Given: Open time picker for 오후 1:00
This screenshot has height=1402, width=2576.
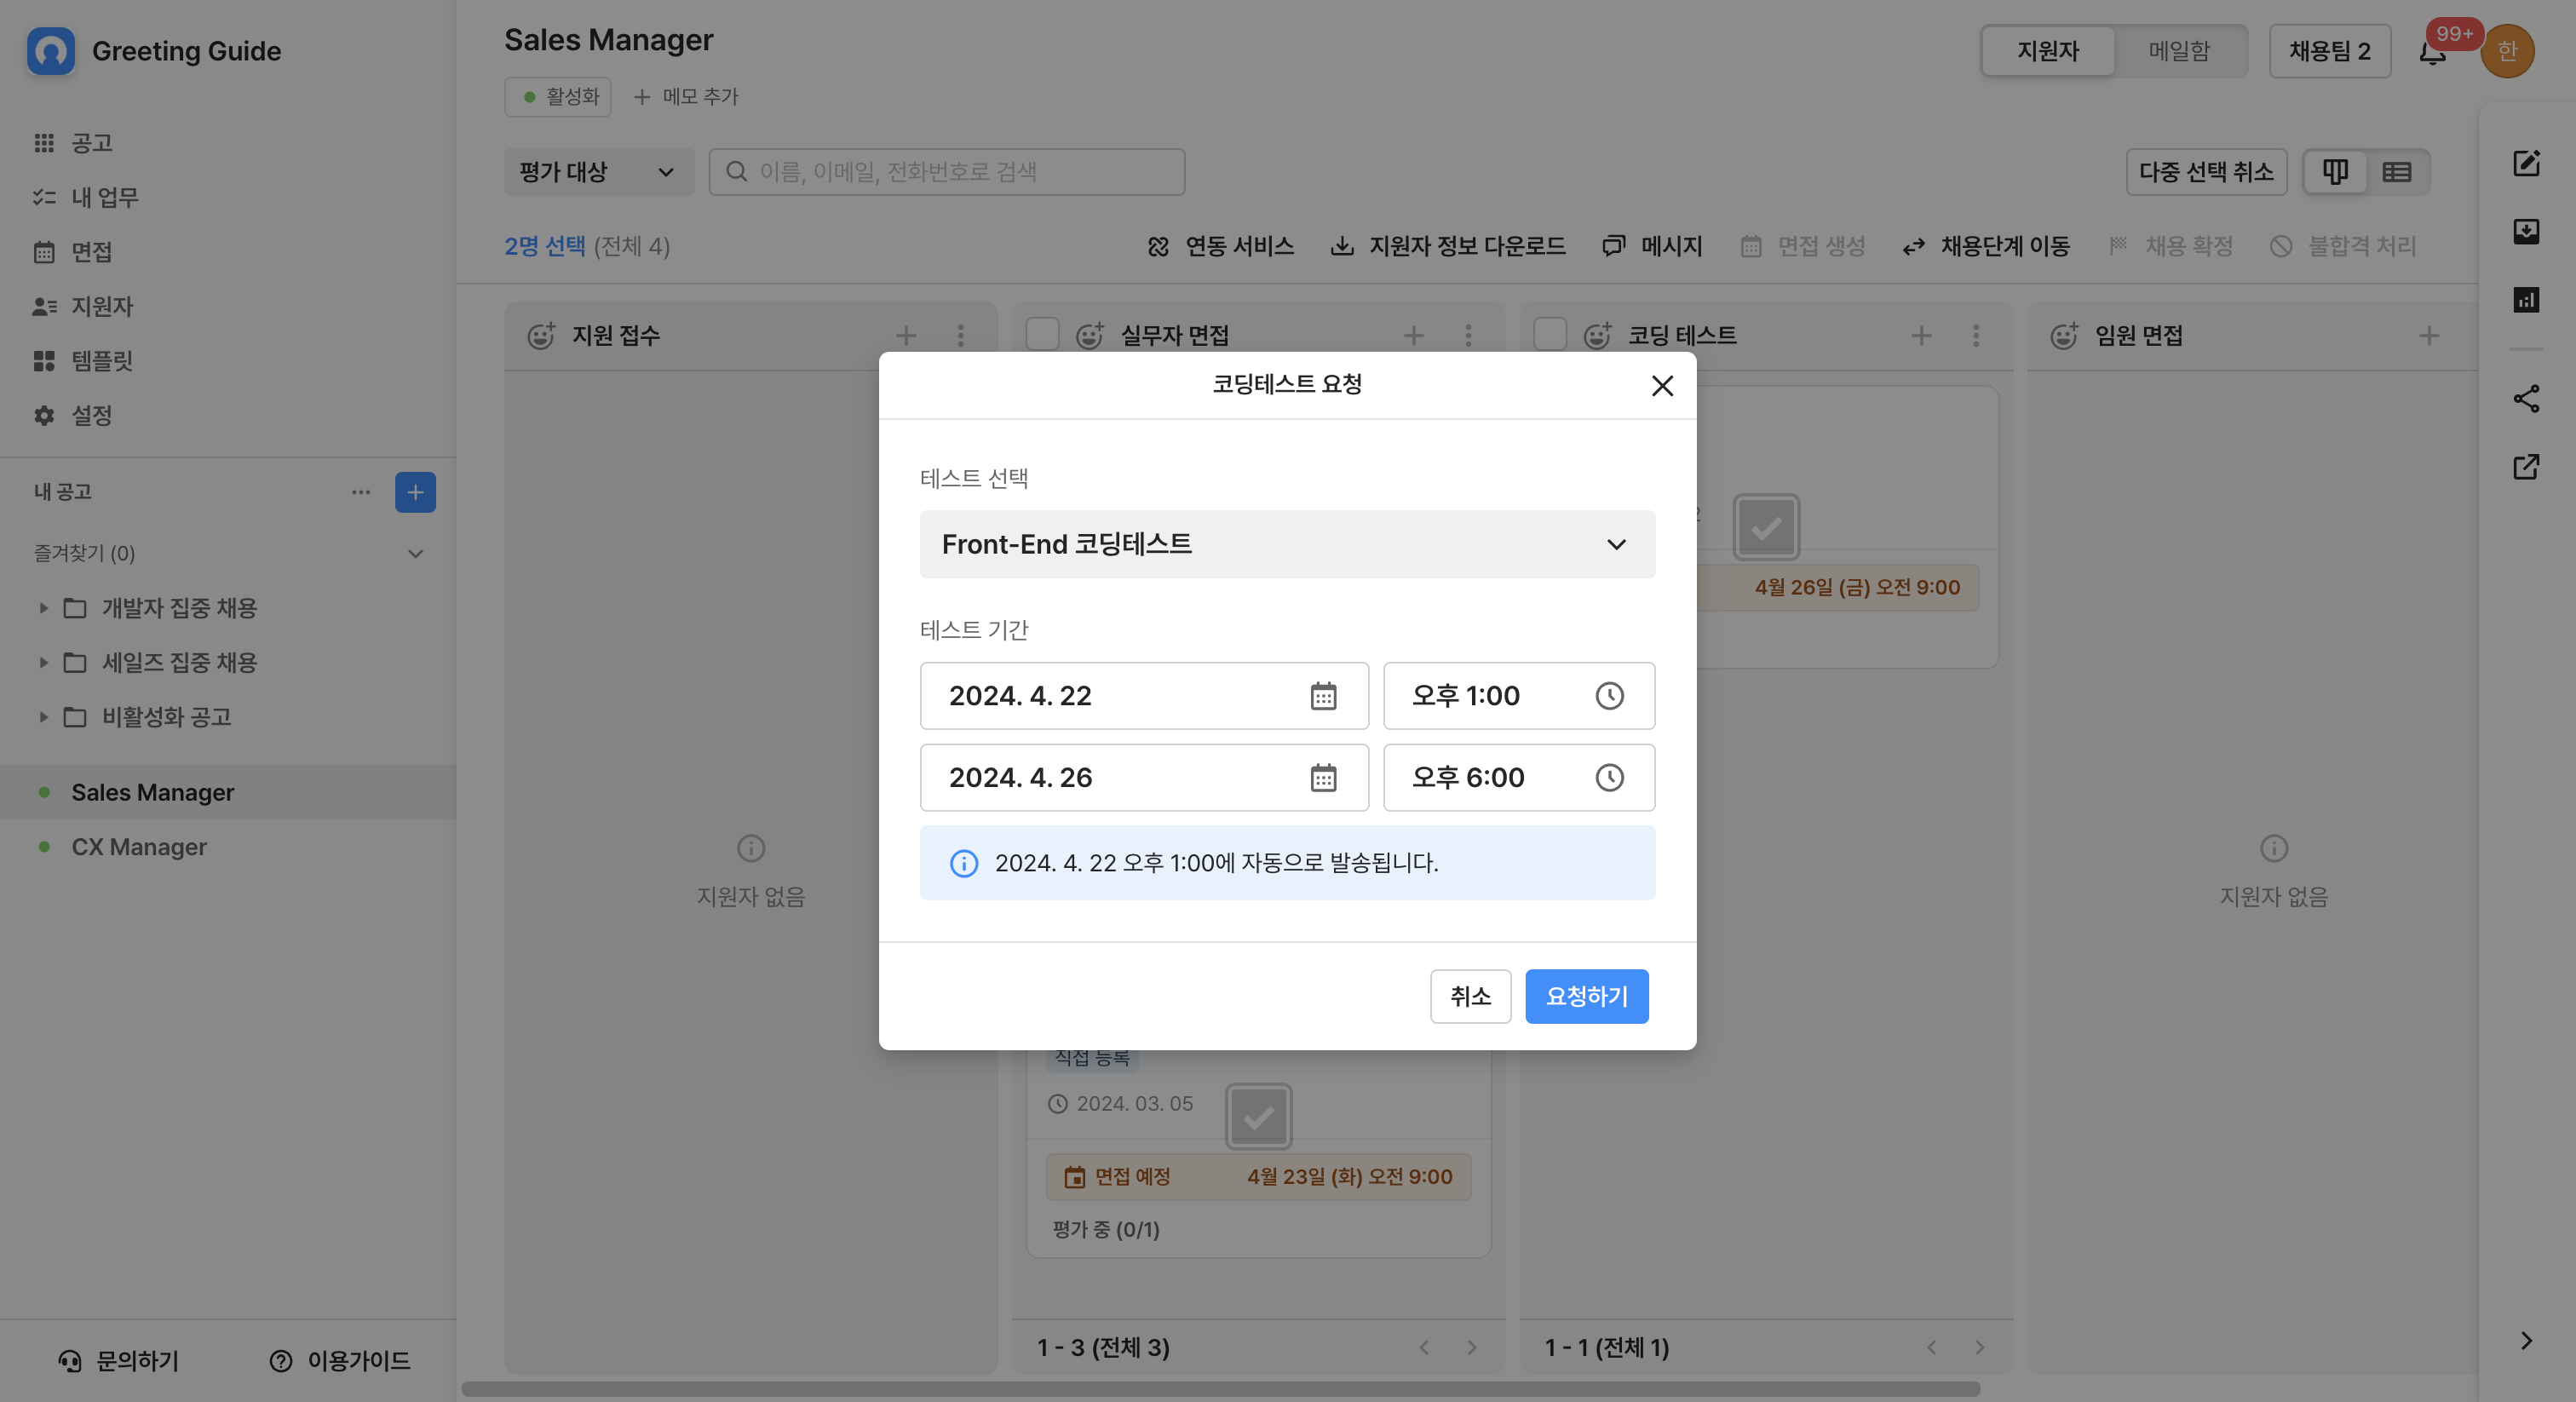Looking at the screenshot, I should (x=1609, y=696).
